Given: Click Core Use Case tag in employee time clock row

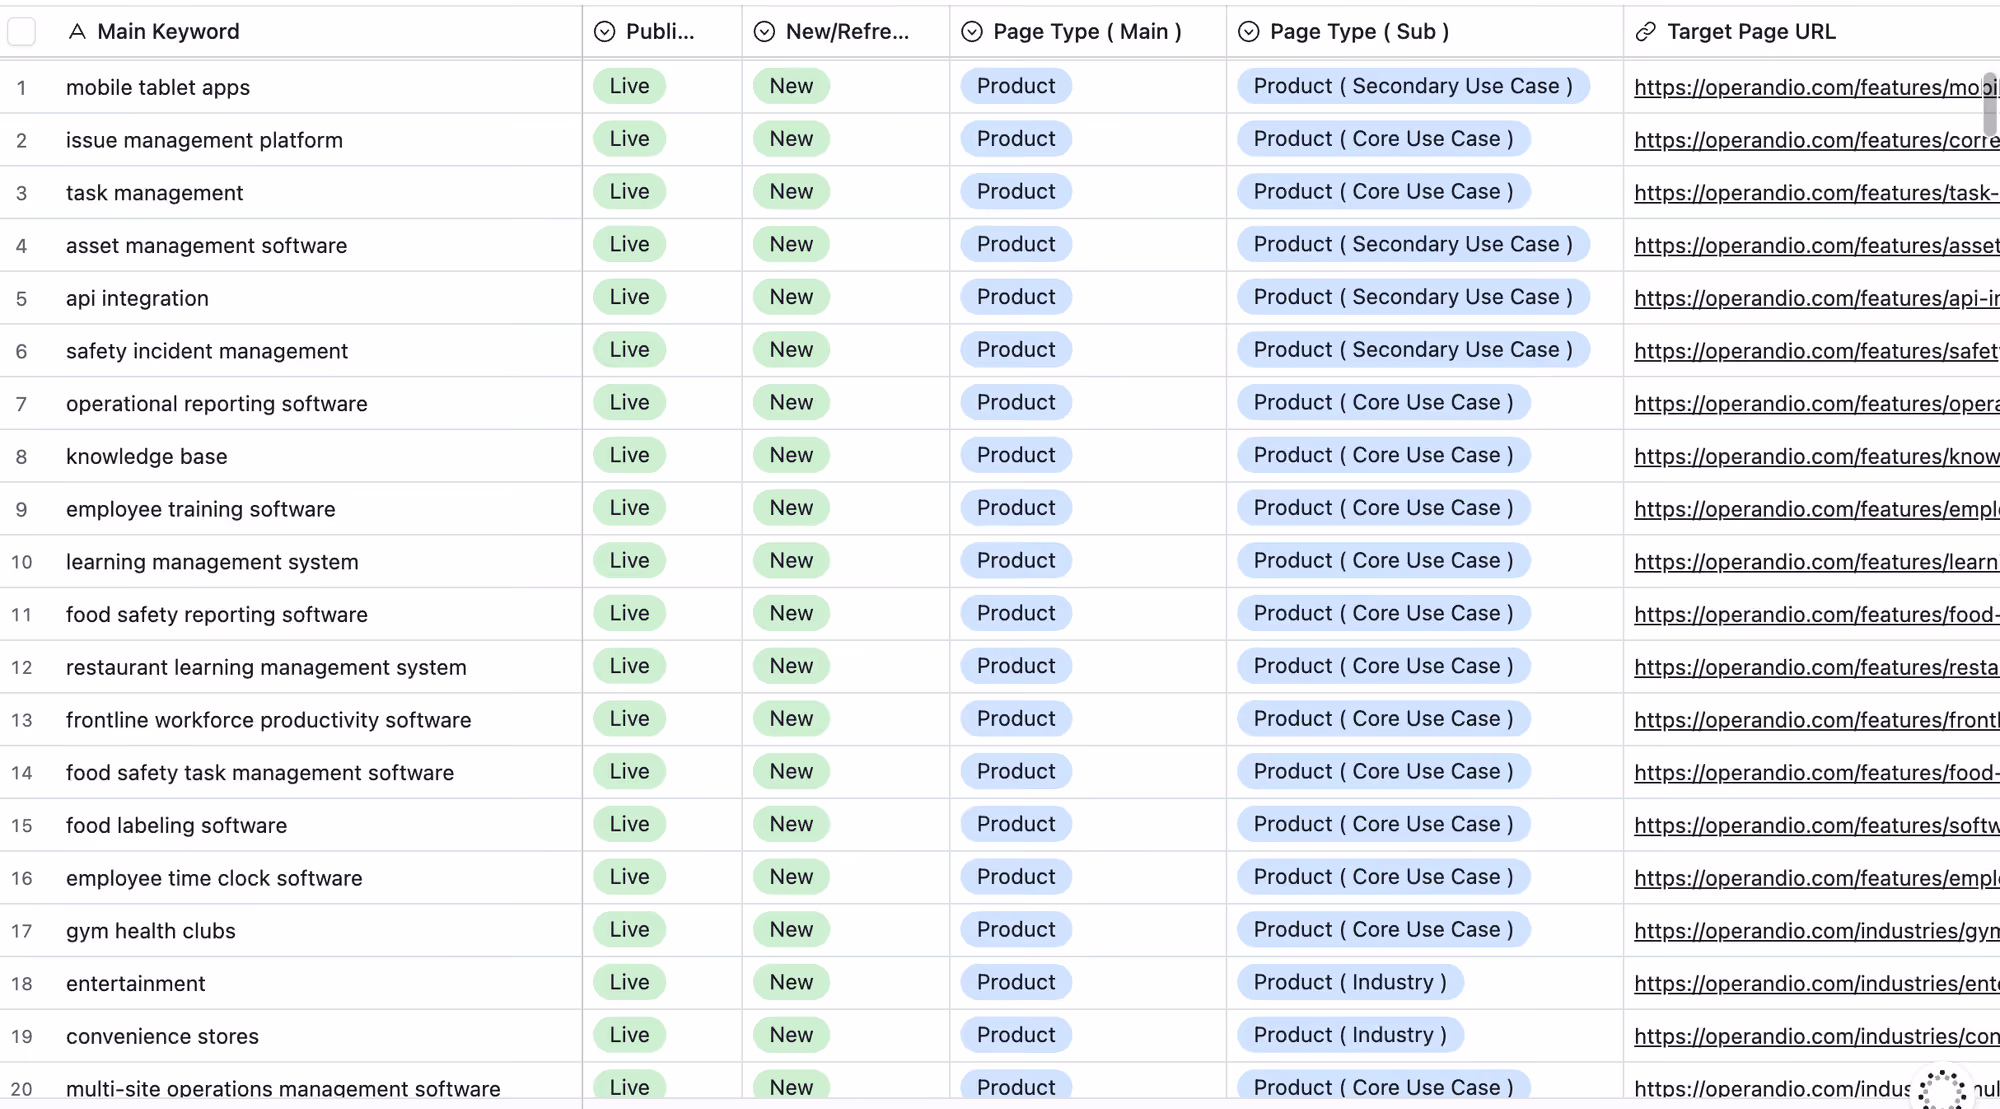Looking at the screenshot, I should coord(1383,877).
